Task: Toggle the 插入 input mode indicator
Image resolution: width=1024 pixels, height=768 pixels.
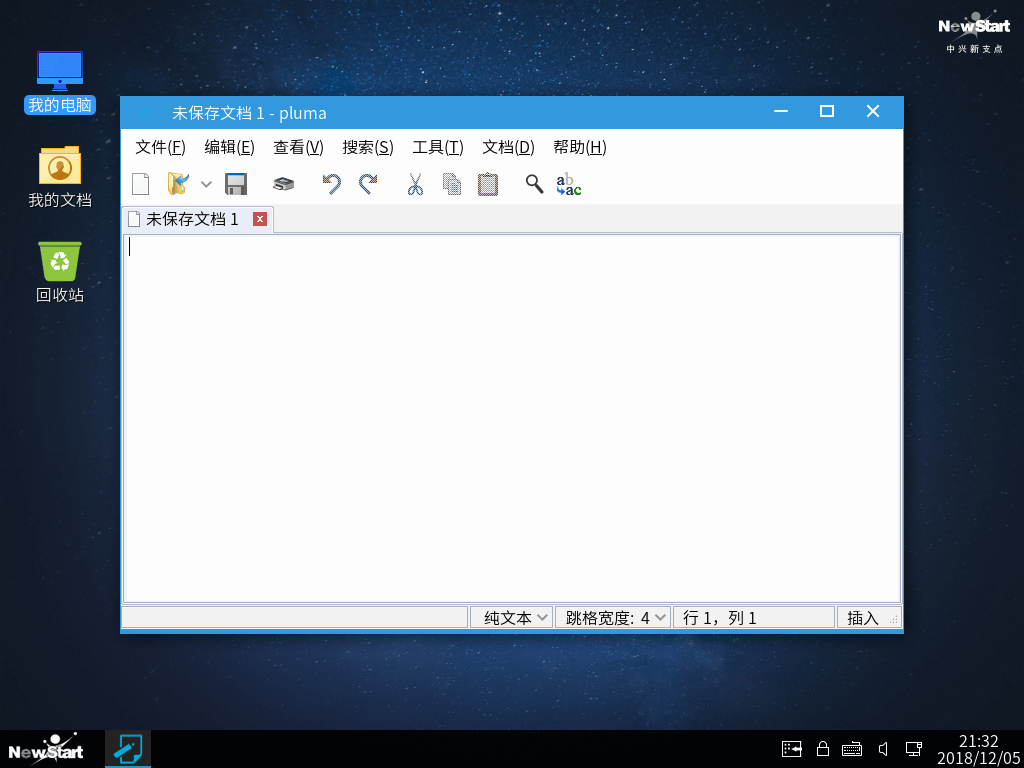Action: [863, 618]
